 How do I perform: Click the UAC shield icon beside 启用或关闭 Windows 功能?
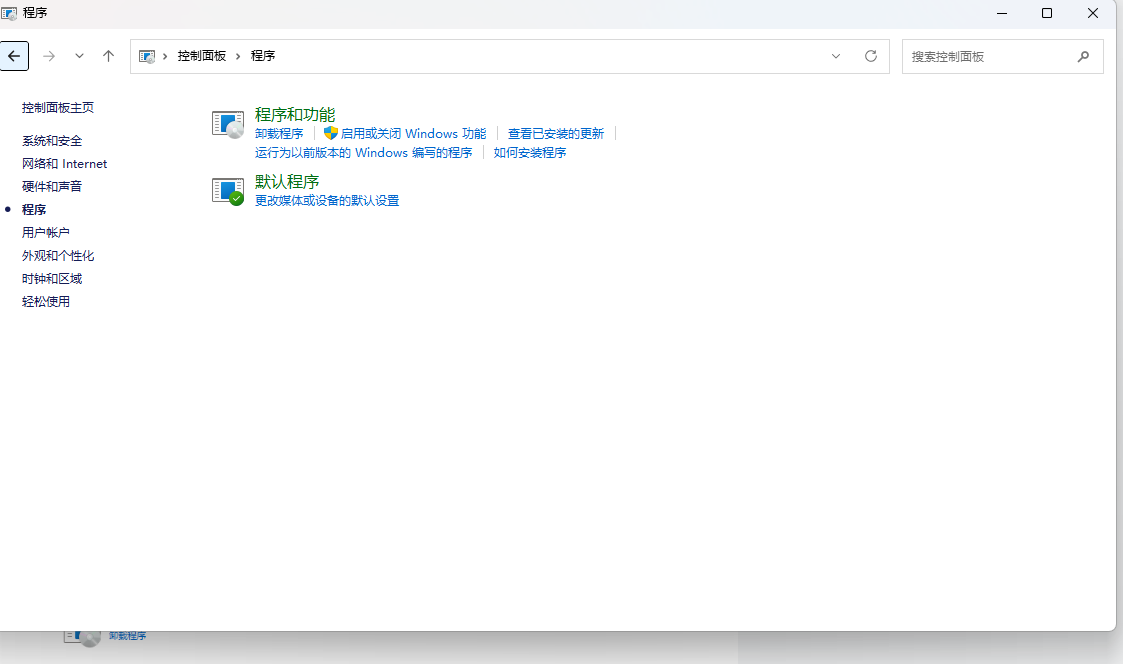330,132
